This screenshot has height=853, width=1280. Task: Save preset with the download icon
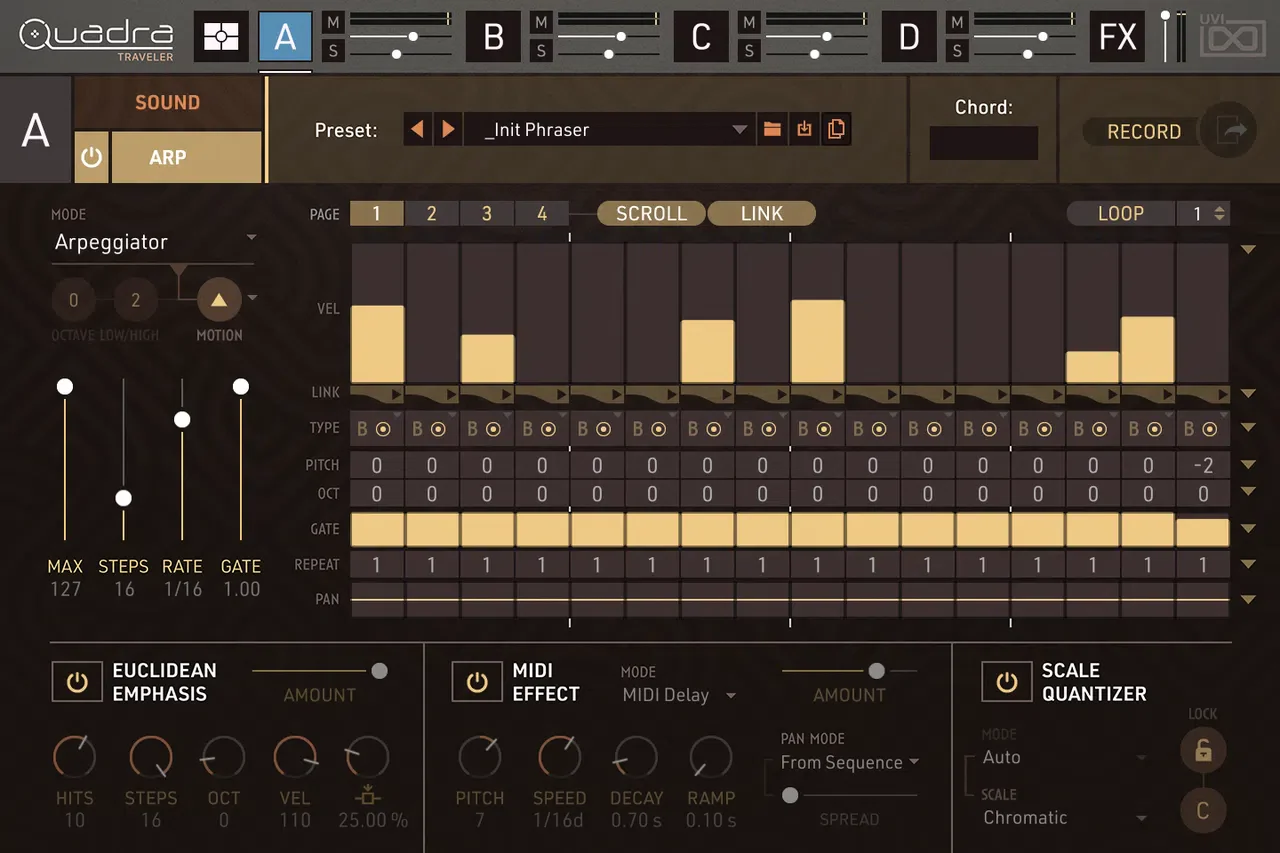pos(804,129)
